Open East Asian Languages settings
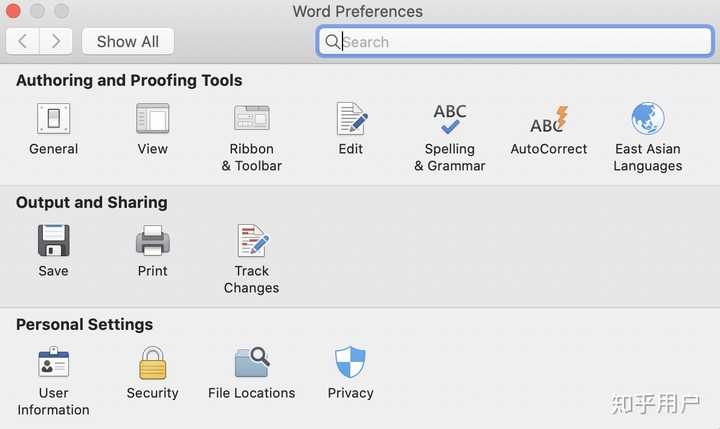The width and height of the screenshot is (720, 429). click(x=648, y=120)
